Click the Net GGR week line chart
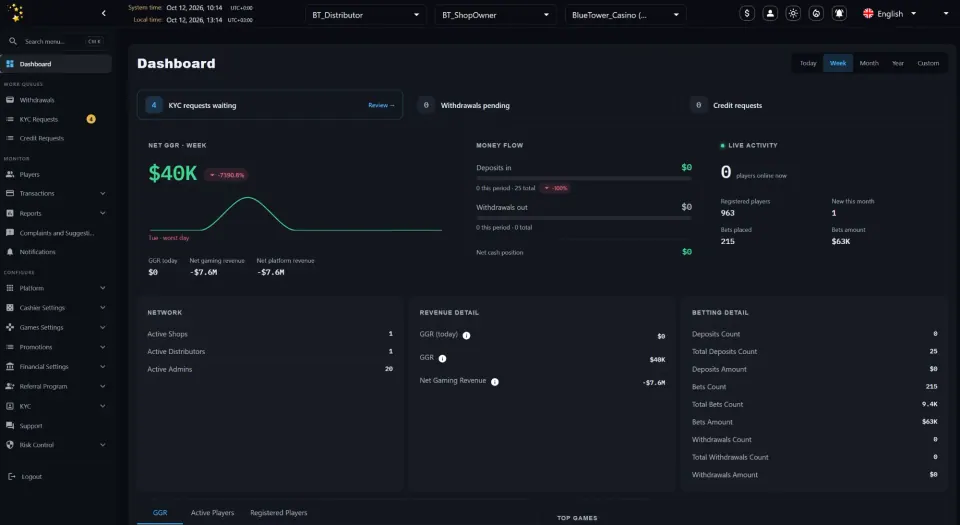 (x=295, y=214)
